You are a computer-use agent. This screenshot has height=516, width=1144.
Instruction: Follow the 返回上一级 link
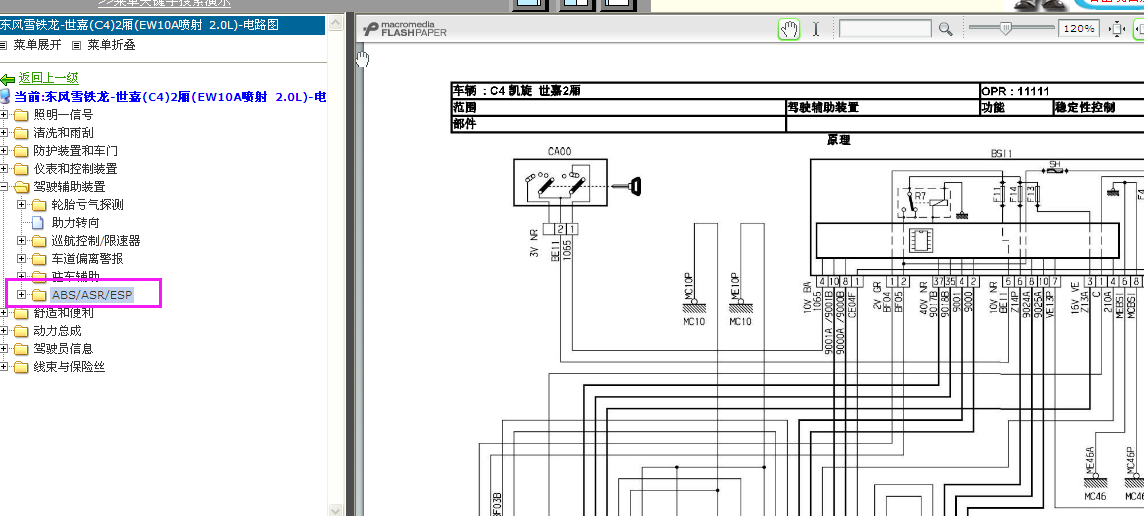pyautogui.click(x=48, y=78)
